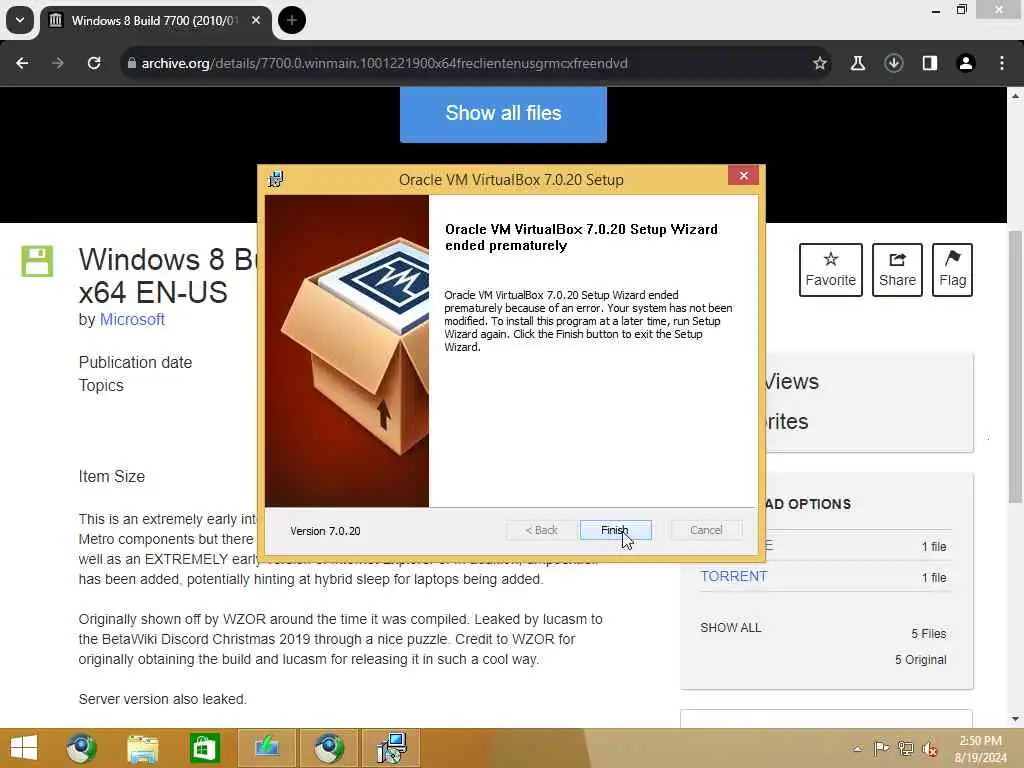Click the VirtualBox installer taskbar icon

click(391, 748)
